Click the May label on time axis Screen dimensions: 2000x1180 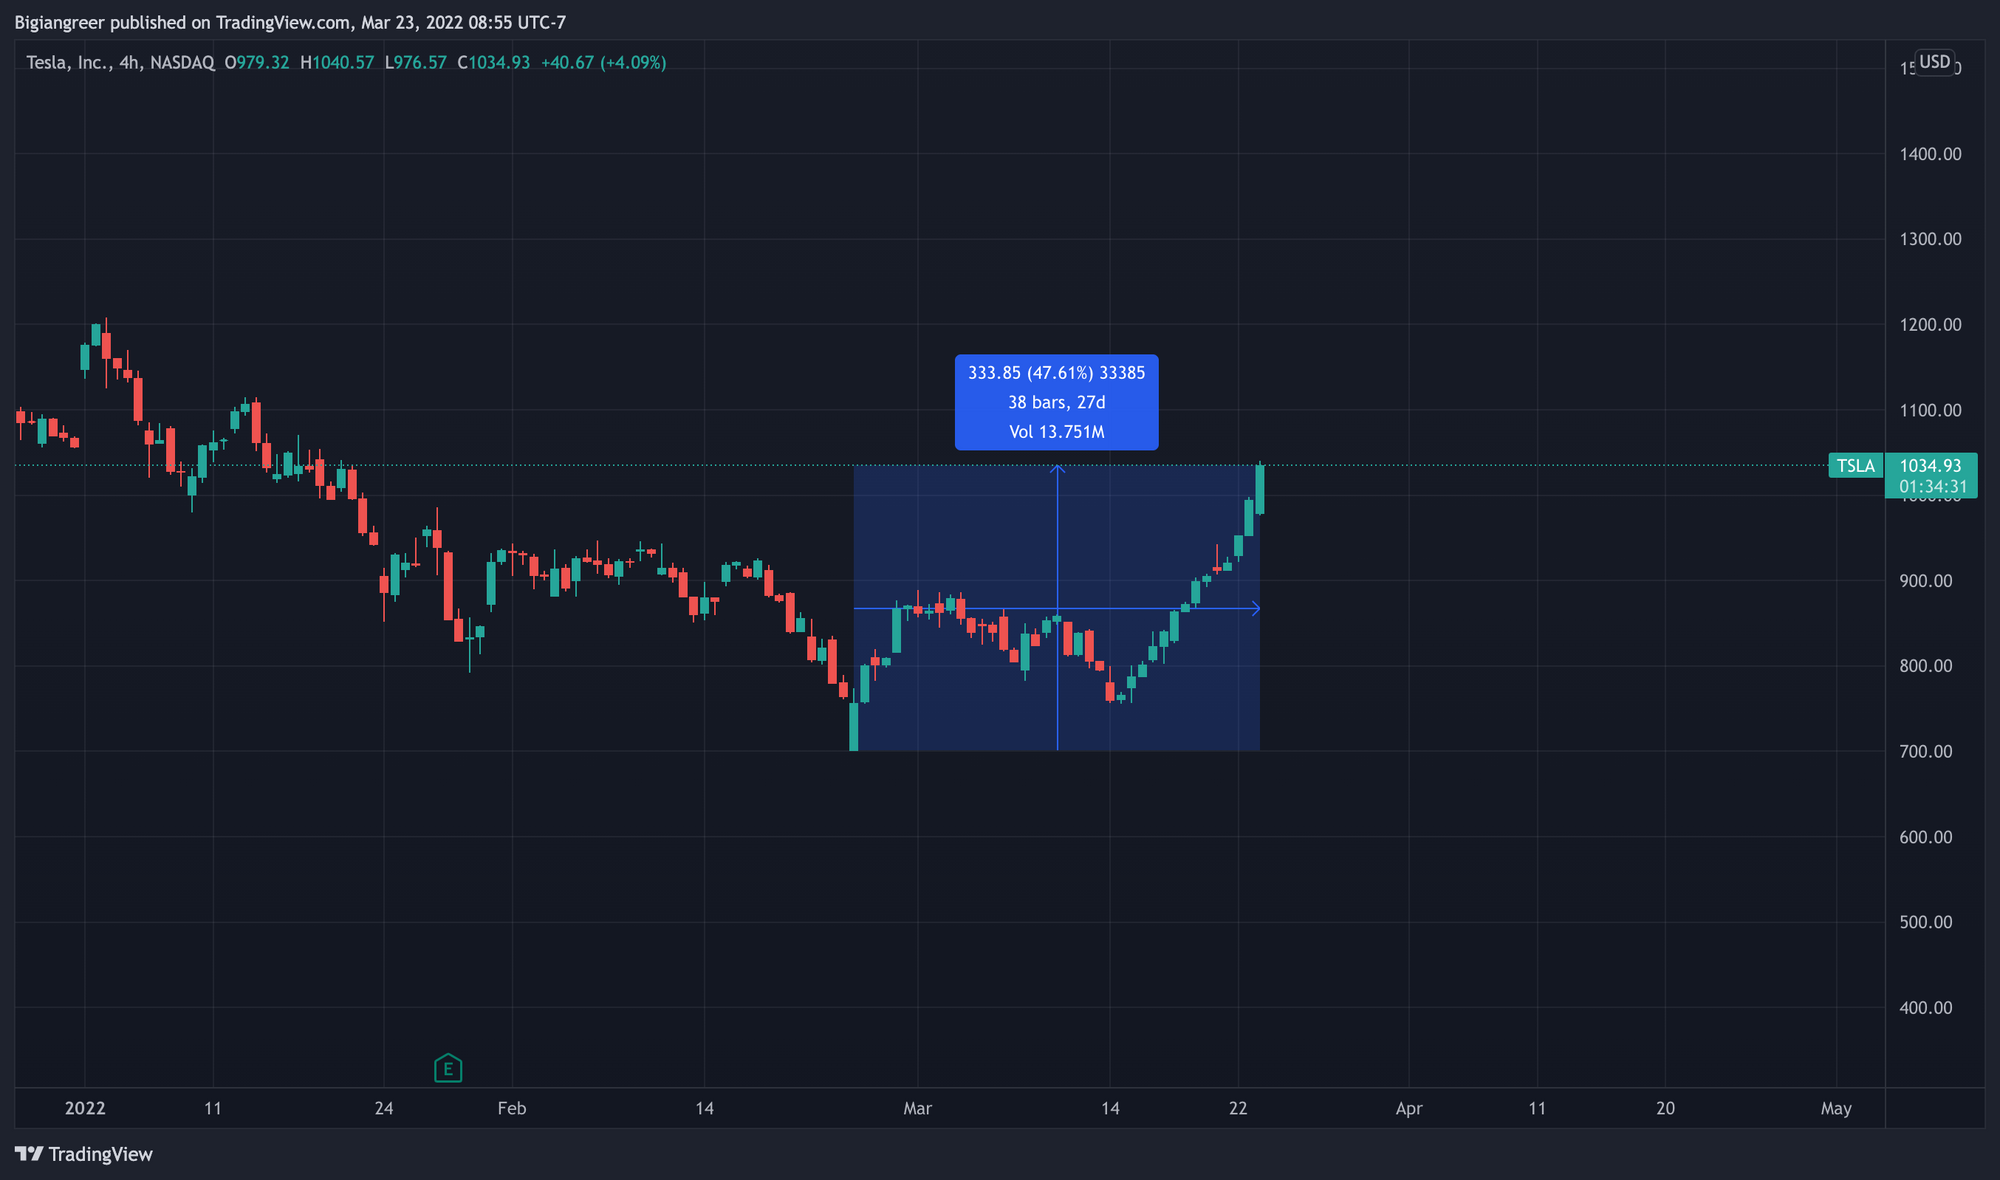click(x=1836, y=1108)
